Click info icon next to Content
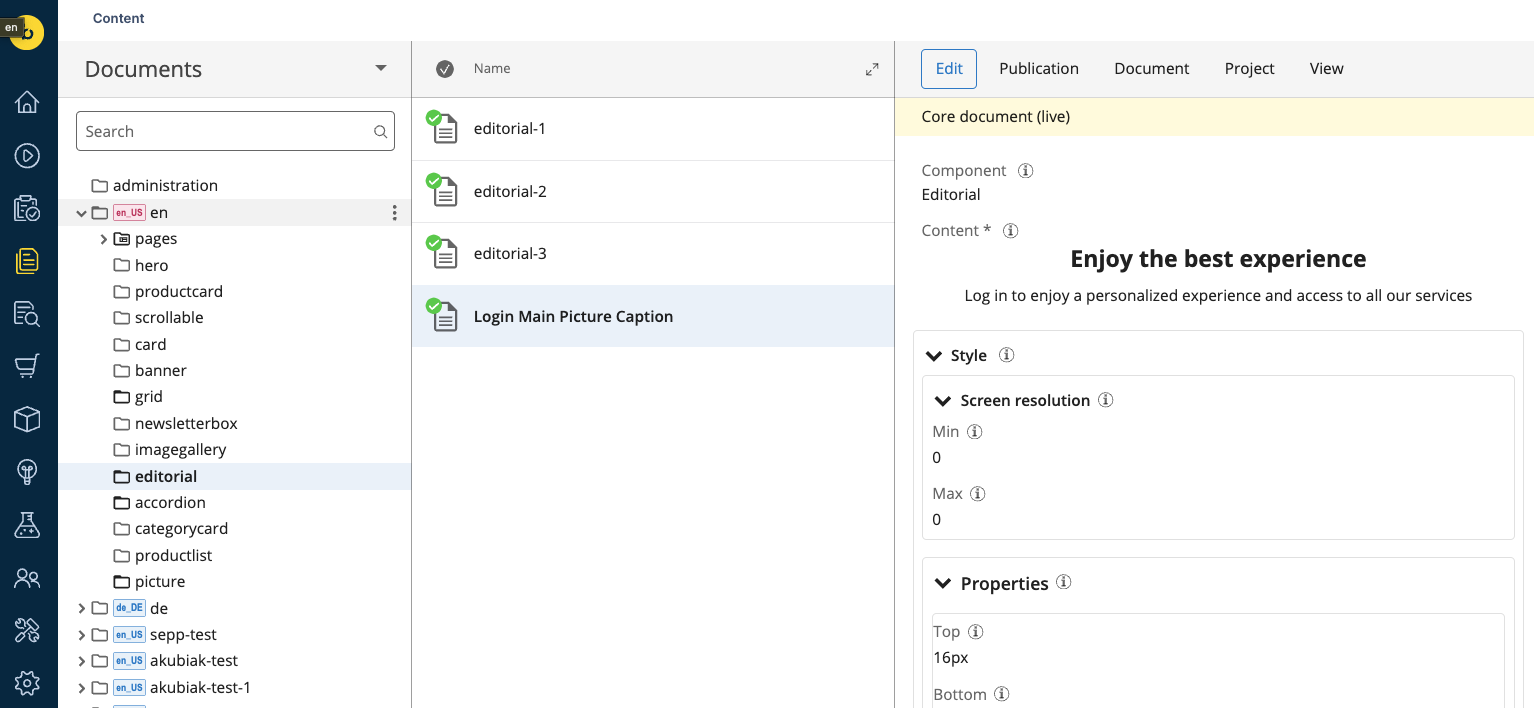 (1011, 230)
